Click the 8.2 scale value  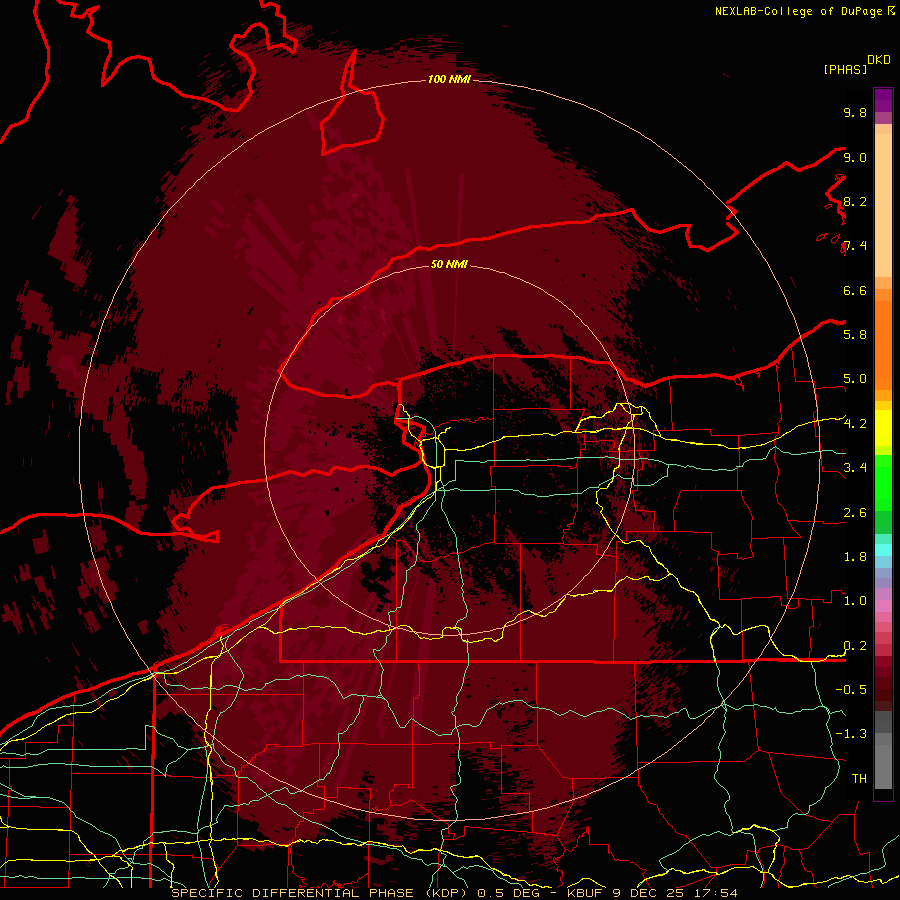[855, 201]
